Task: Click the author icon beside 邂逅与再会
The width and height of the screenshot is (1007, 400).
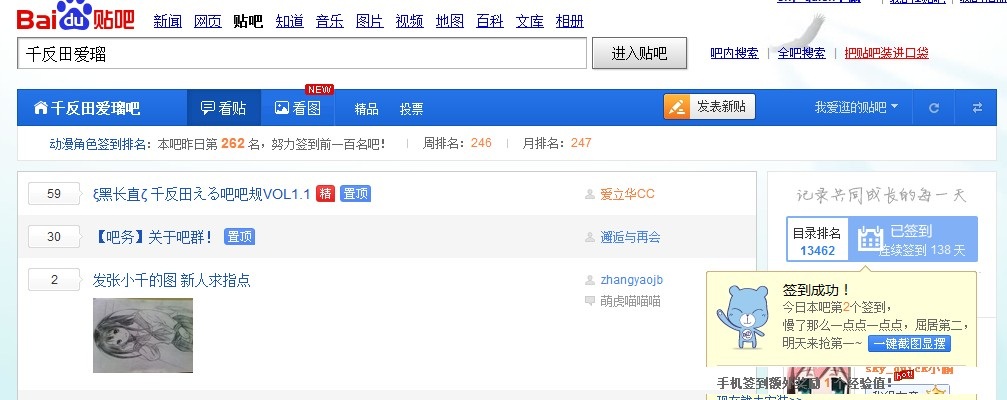Action: click(x=590, y=237)
